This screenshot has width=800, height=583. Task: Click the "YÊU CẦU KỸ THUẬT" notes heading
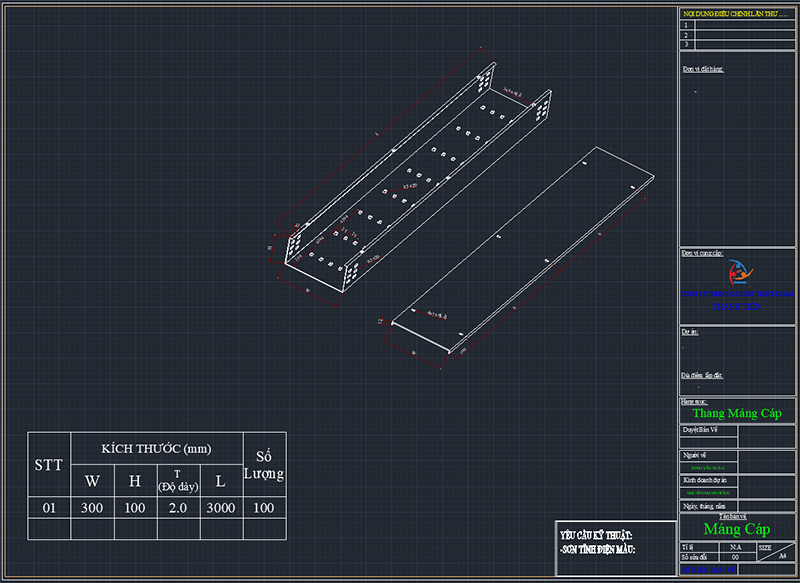click(597, 536)
